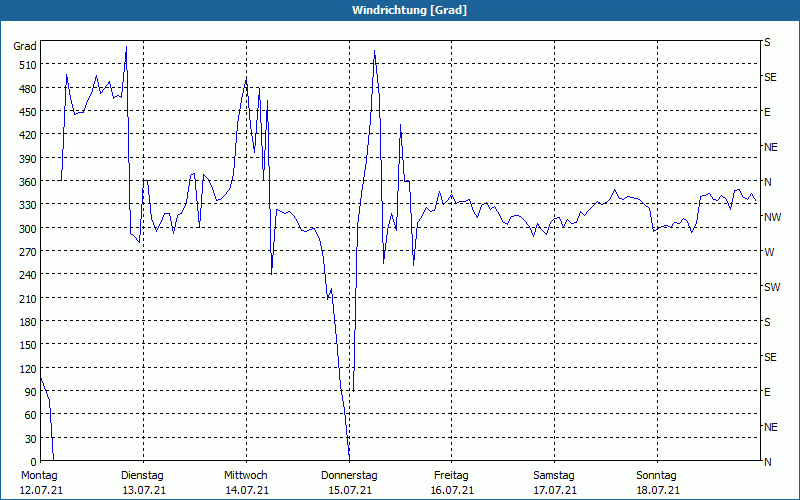Select the 240 axis label
The width and height of the screenshot is (800, 500).
pos(28,275)
